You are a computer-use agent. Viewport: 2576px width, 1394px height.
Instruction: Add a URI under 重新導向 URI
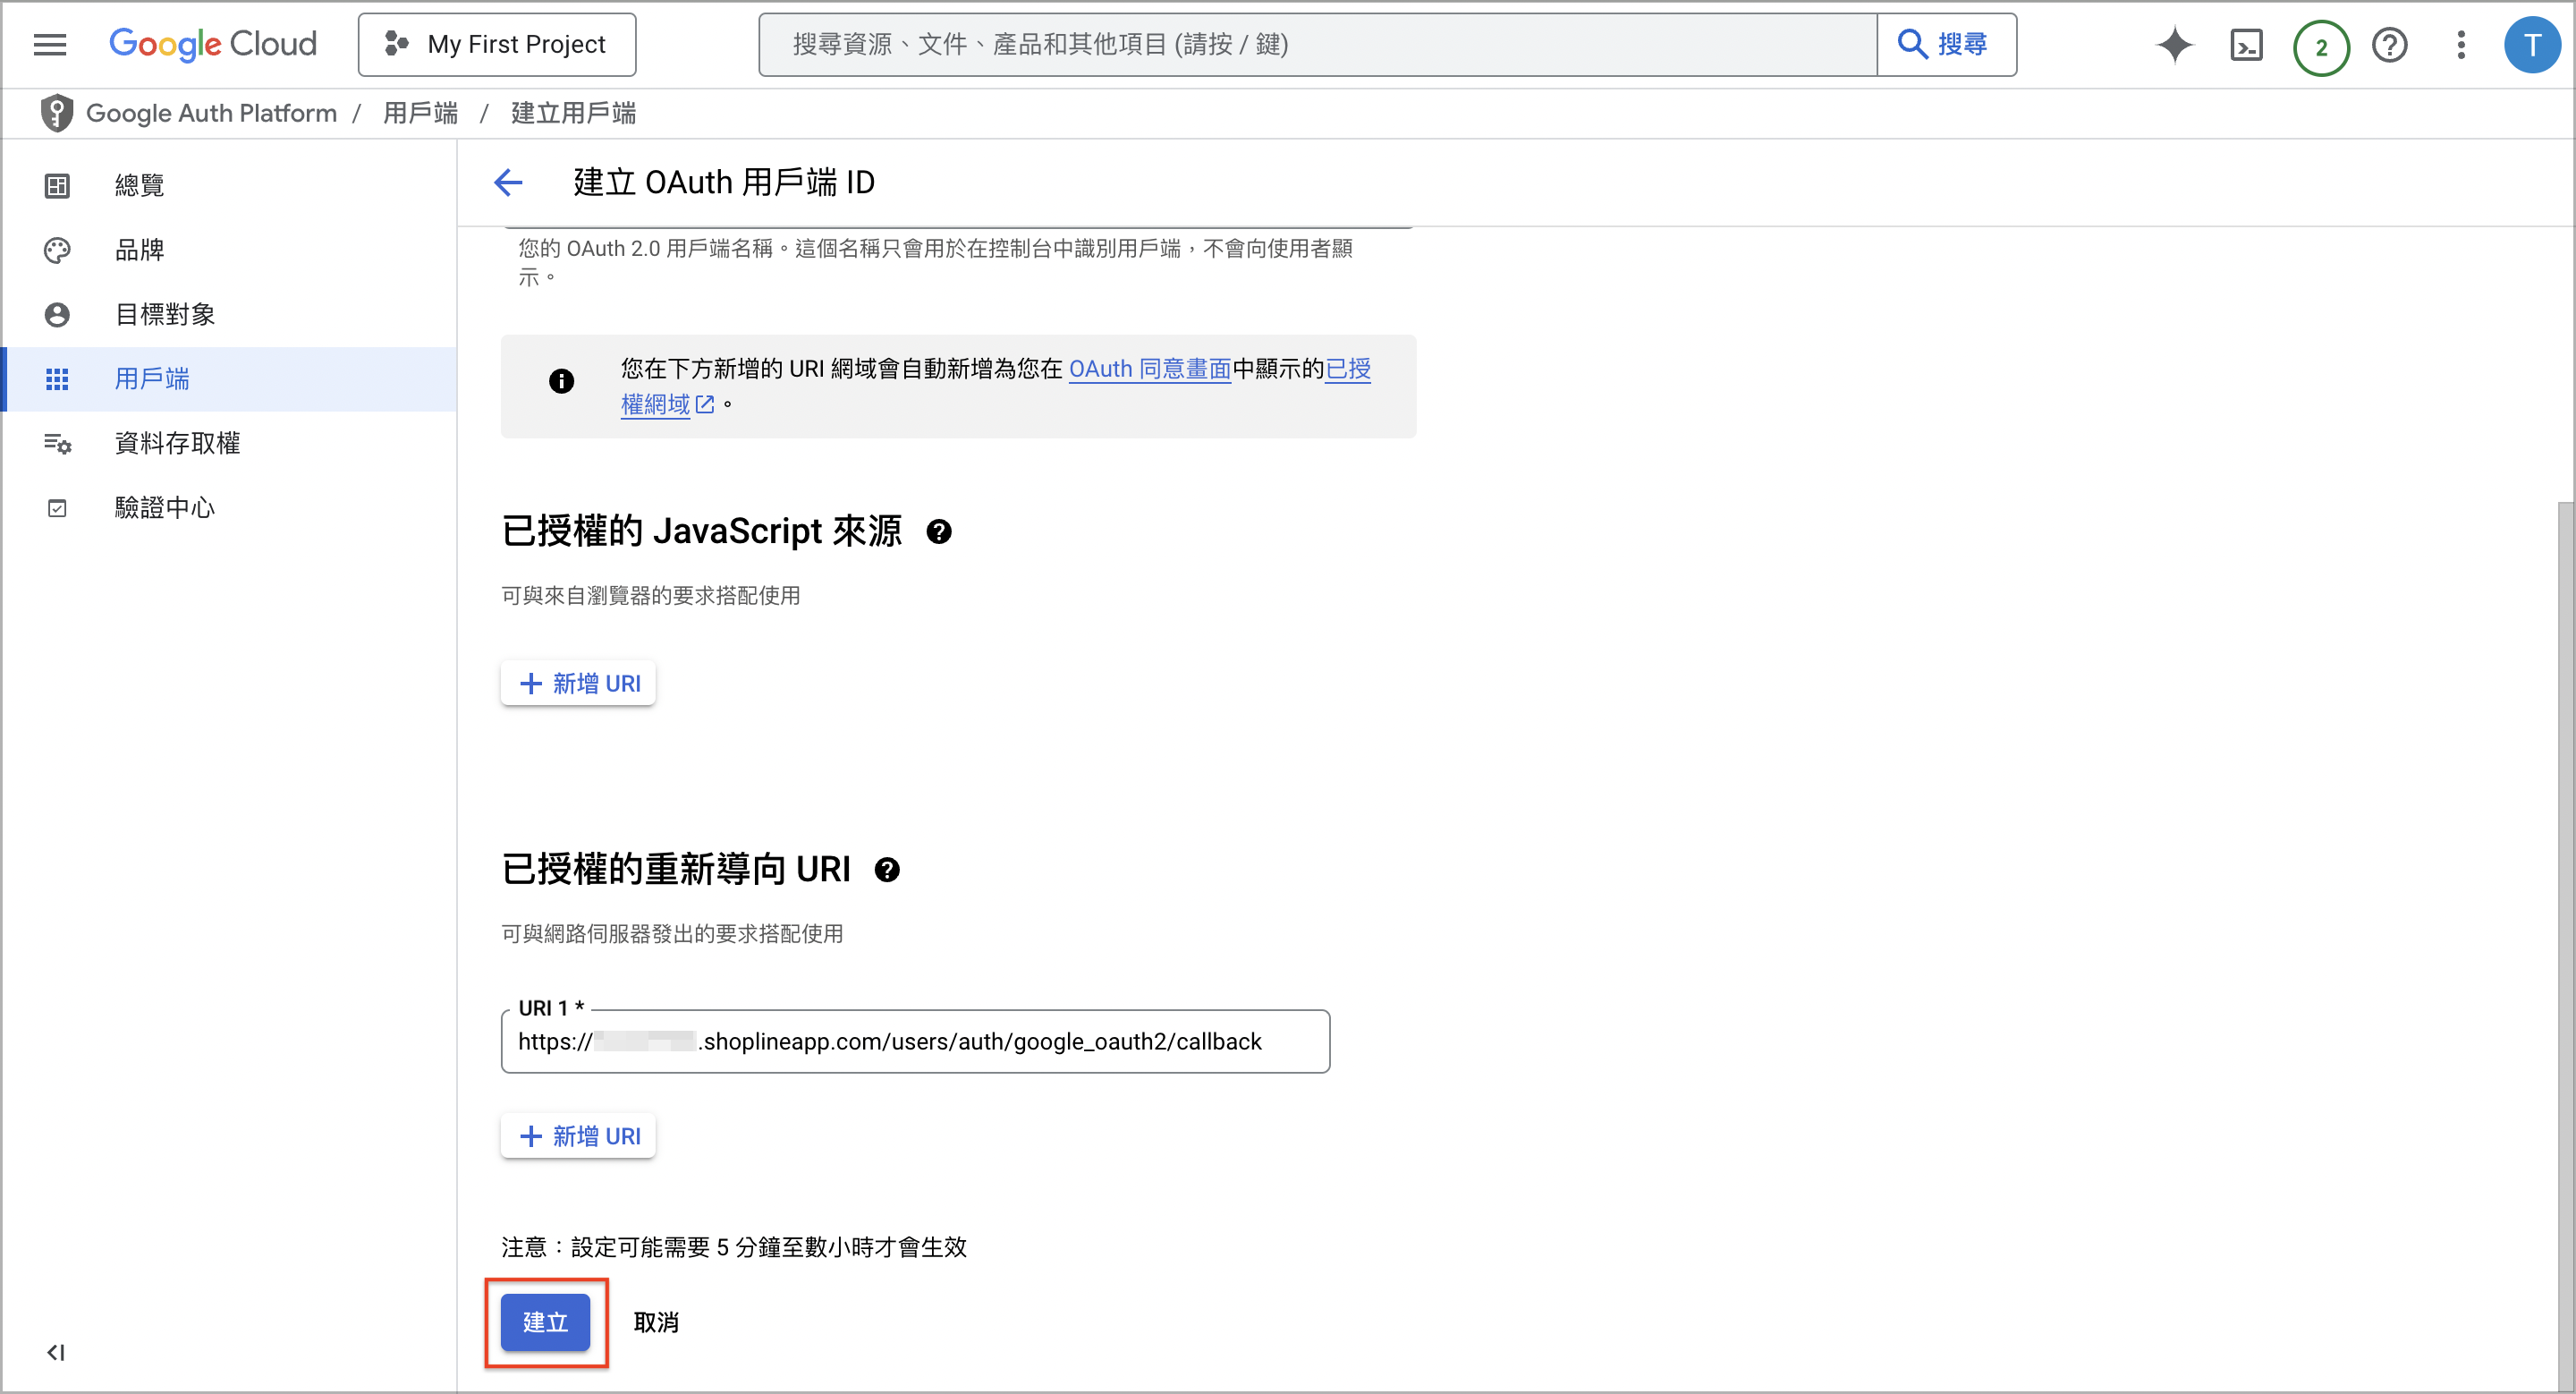(x=579, y=1136)
